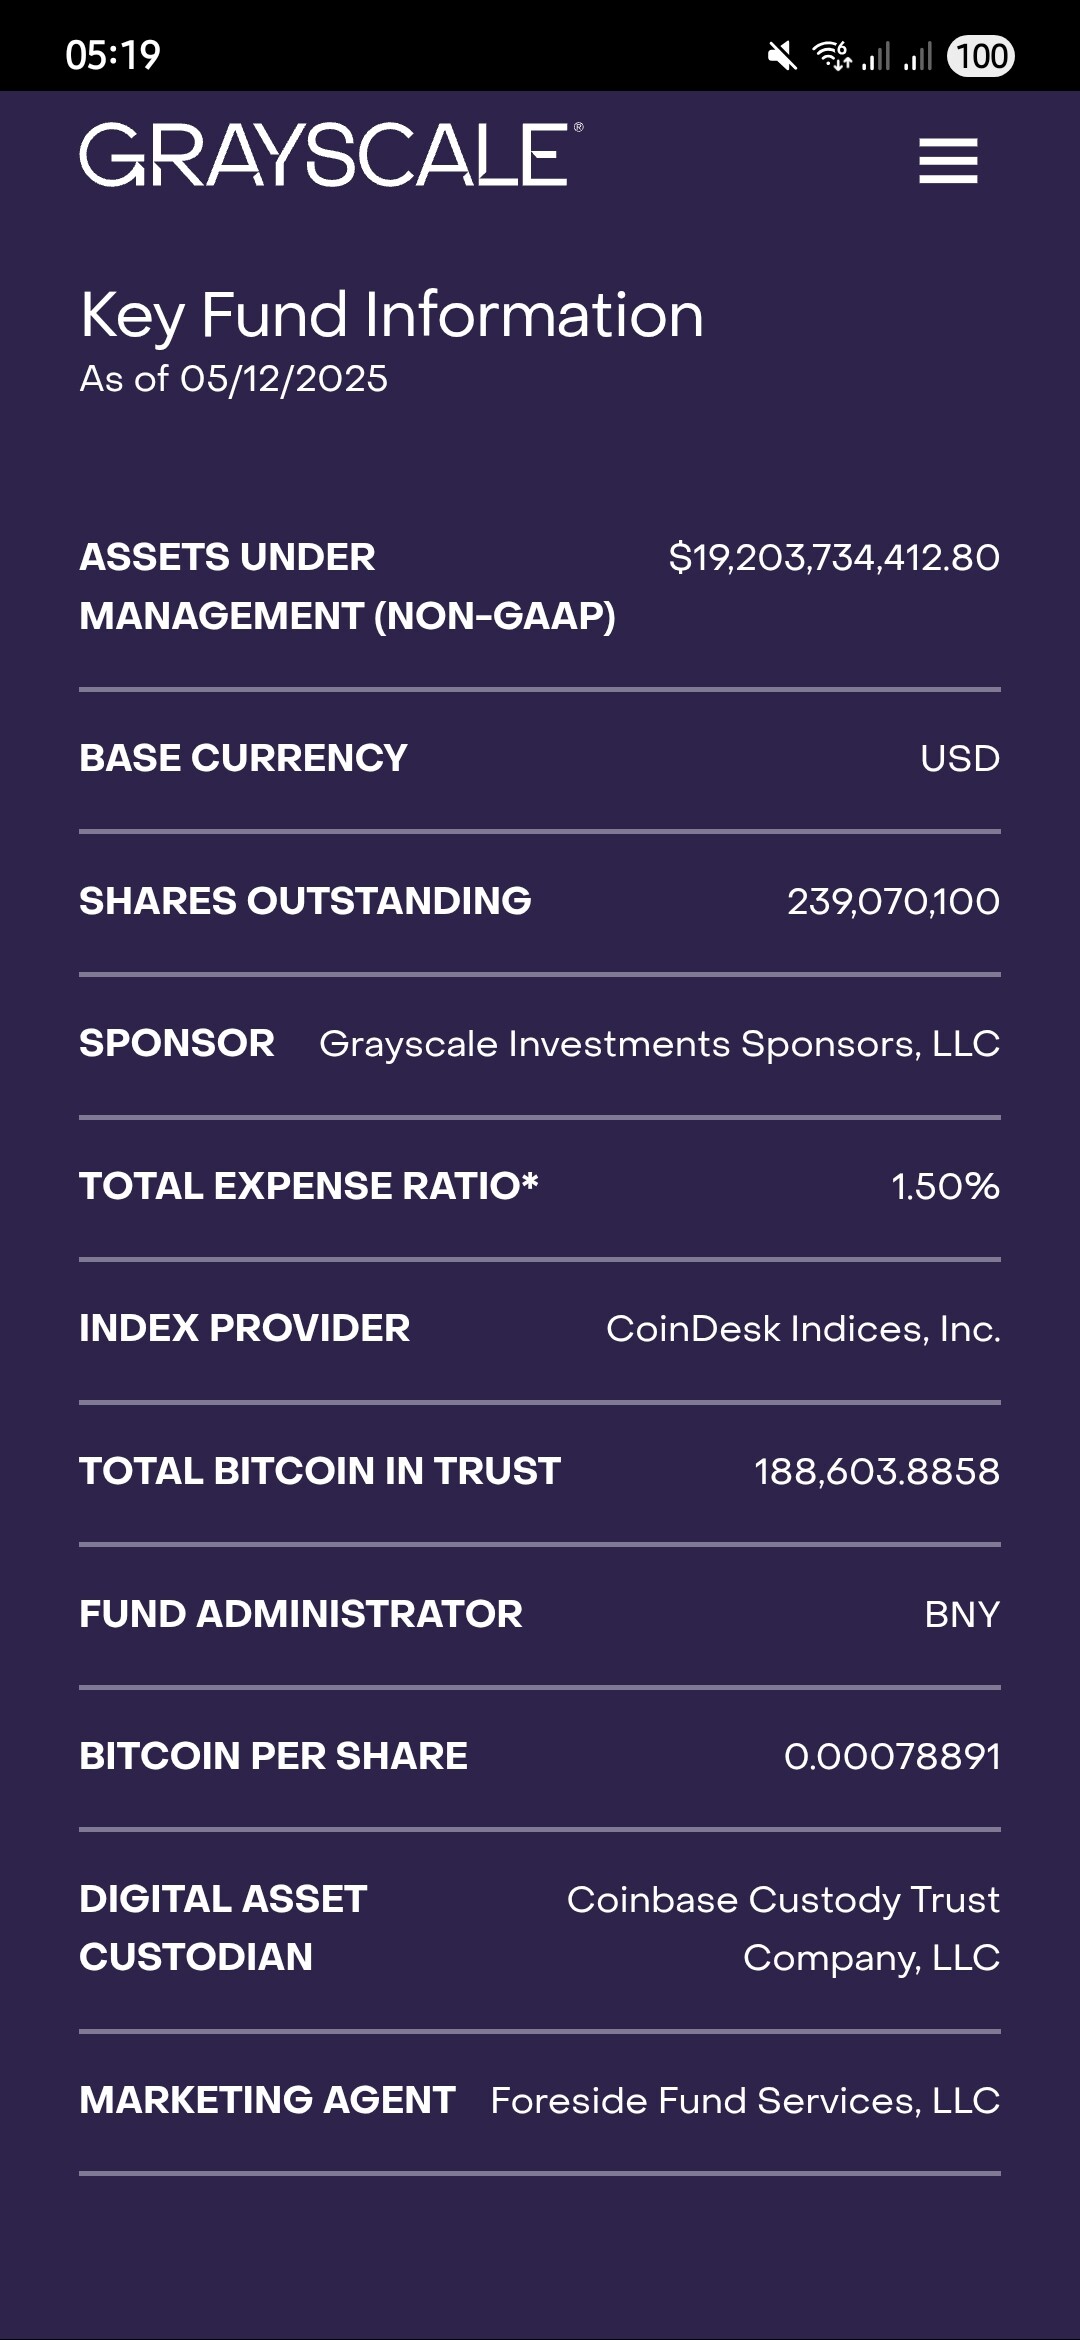Tap the battery level indicator
The height and width of the screenshot is (2340, 1080).
tap(981, 56)
